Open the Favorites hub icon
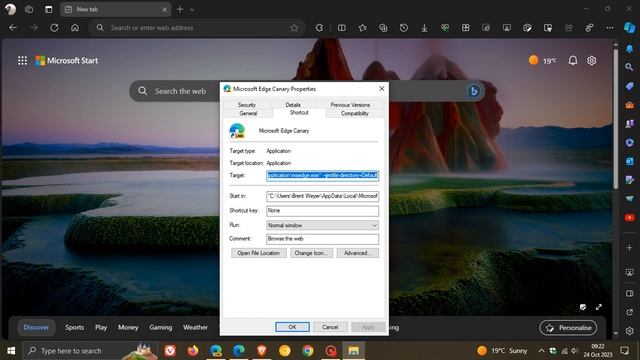The image size is (640, 360). pos(362,28)
